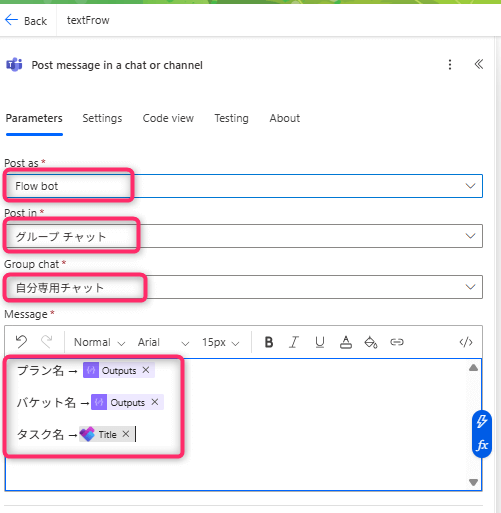This screenshot has width=501, height=513.
Task: Expand the Group chat dropdown
Action: coord(470,287)
